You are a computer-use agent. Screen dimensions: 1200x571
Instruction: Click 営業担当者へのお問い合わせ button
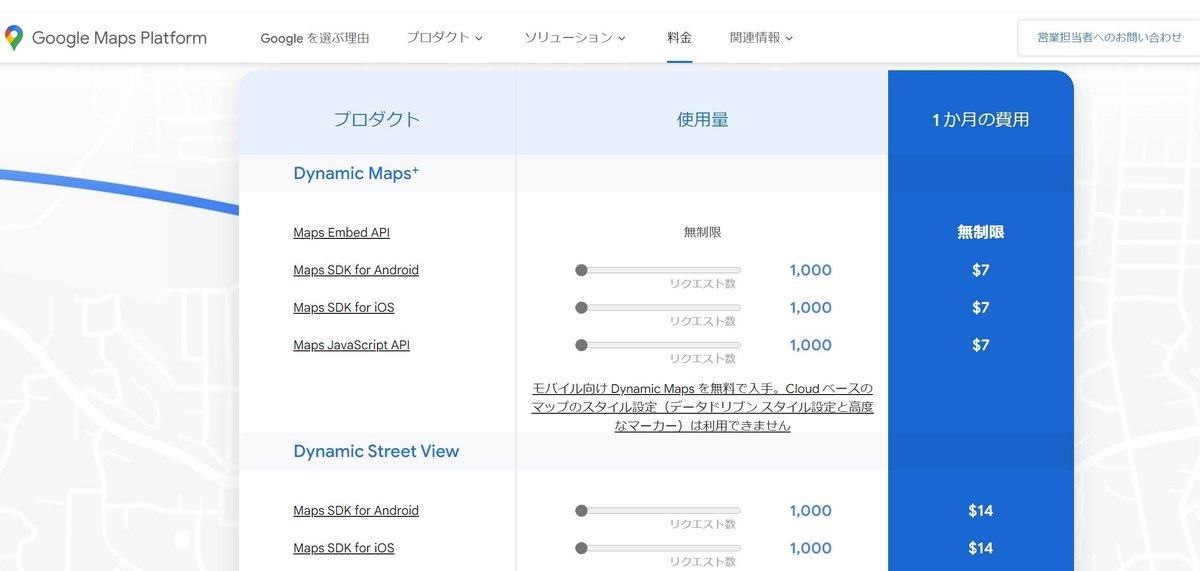[1109, 38]
